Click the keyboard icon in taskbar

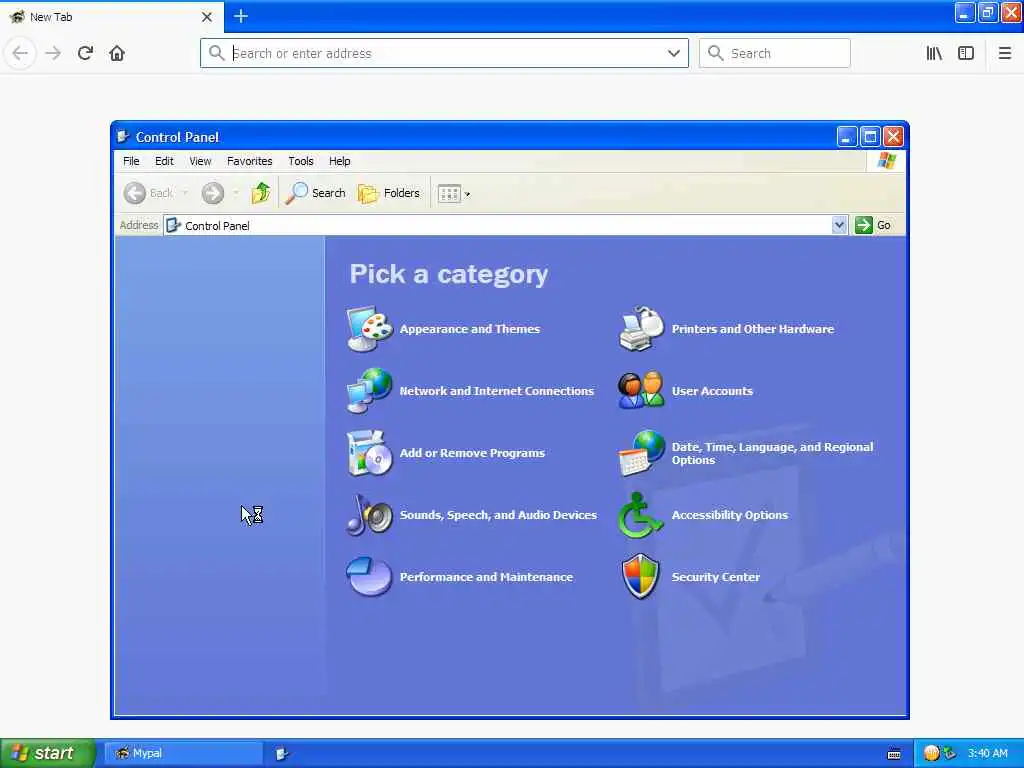(894, 754)
